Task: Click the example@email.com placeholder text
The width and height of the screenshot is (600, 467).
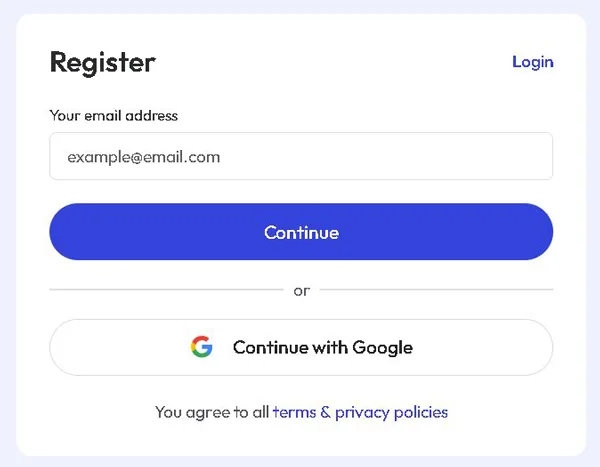Action: (x=144, y=157)
